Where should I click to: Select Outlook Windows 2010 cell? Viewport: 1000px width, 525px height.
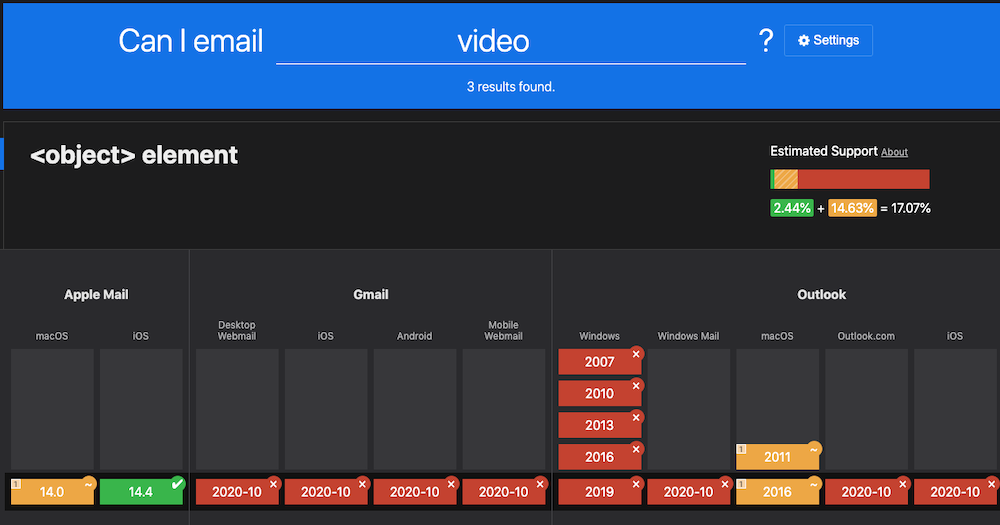pyautogui.click(x=599, y=394)
